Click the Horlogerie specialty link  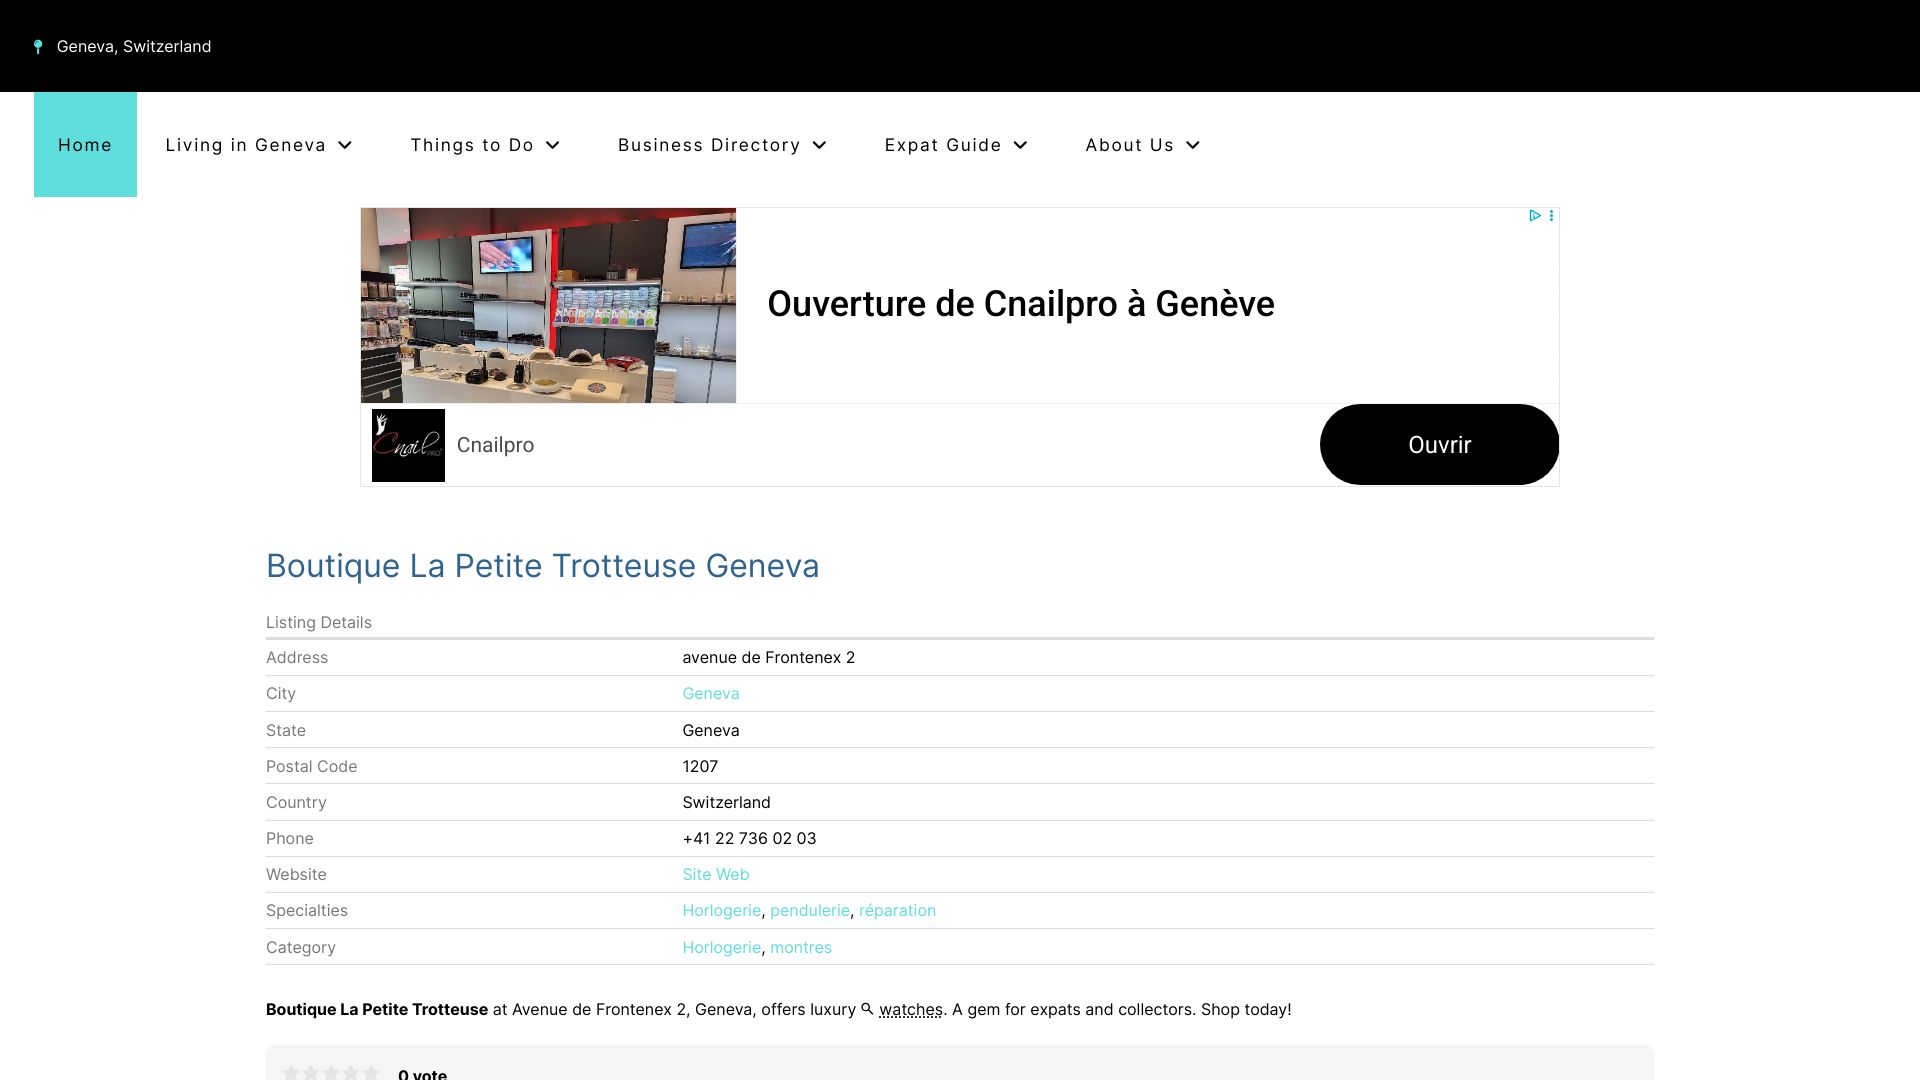click(721, 910)
